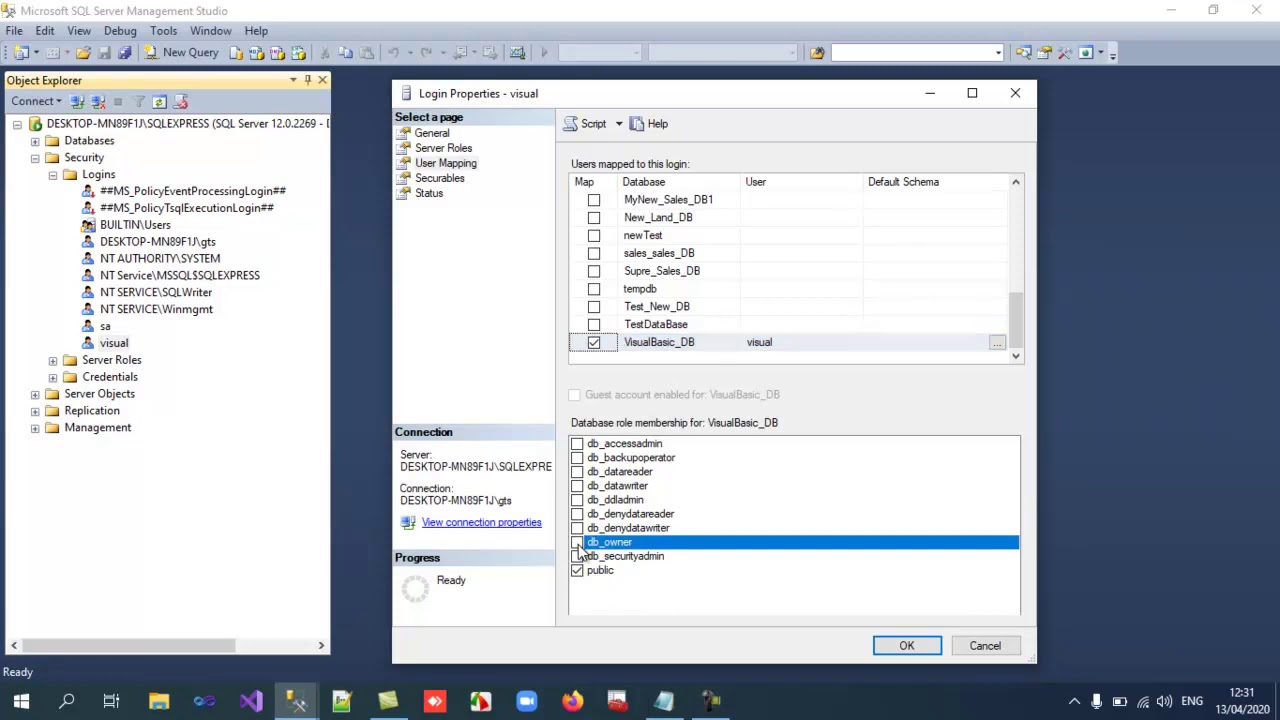1280x720 pixels.
Task: Click the Refresh icon in Object Explorer
Action: (x=159, y=101)
